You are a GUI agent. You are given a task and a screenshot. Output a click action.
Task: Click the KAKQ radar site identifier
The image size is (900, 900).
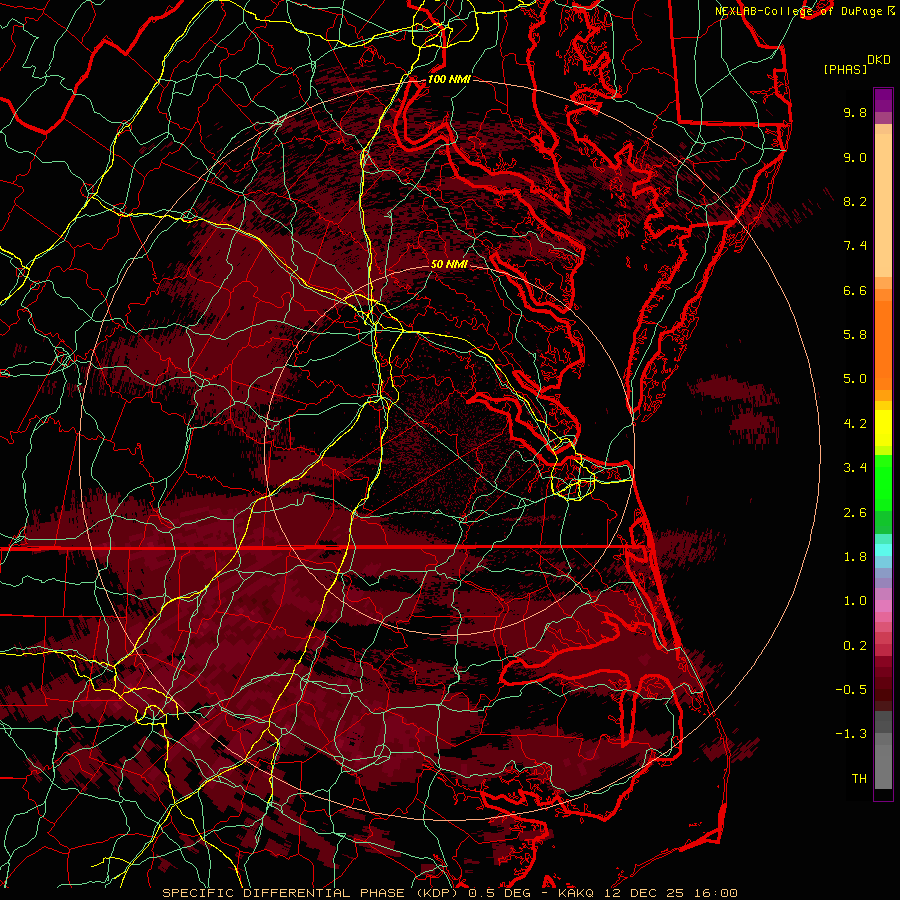click(577, 893)
